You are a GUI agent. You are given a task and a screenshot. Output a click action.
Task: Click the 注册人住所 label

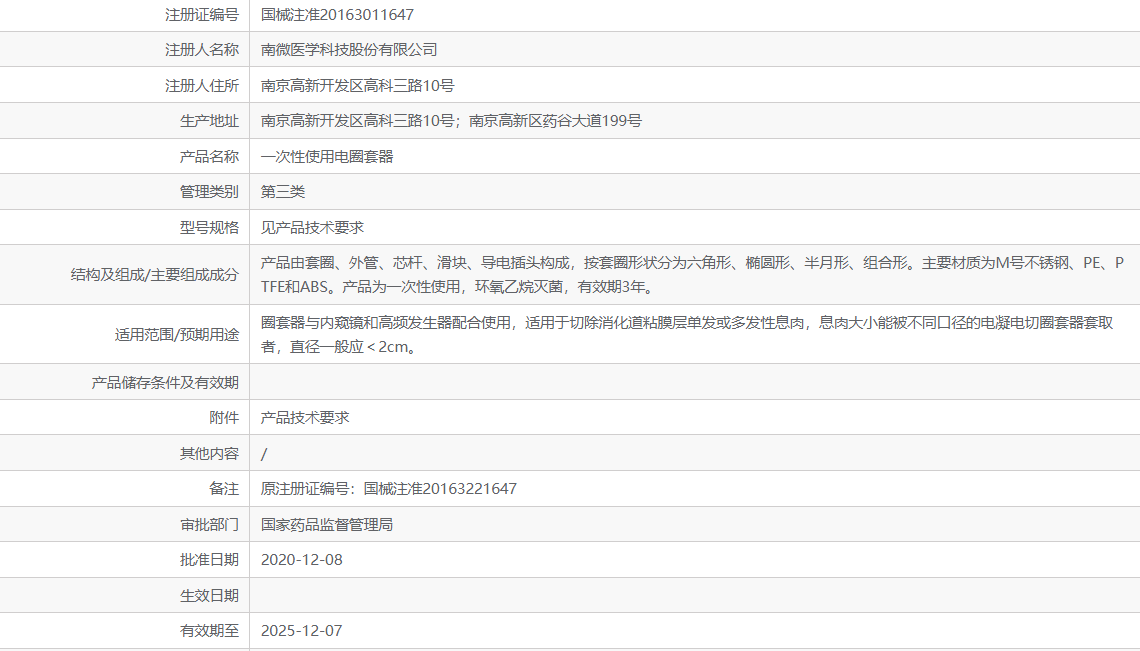coord(201,85)
